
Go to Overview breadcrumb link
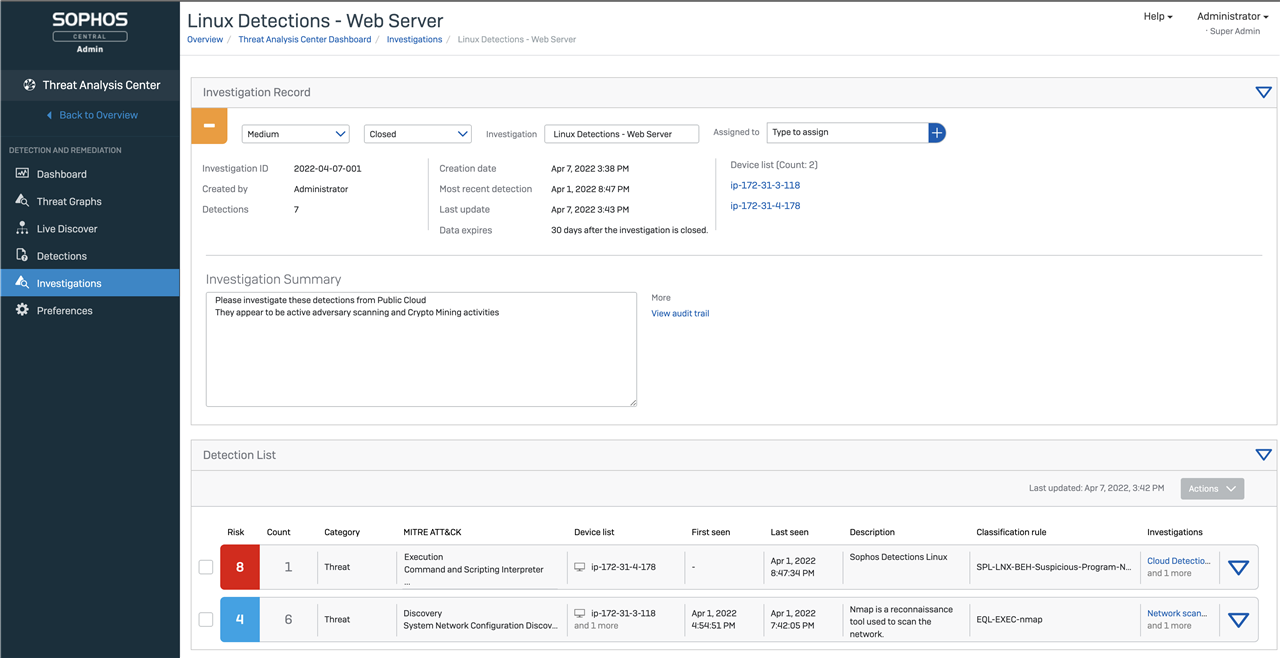[205, 40]
